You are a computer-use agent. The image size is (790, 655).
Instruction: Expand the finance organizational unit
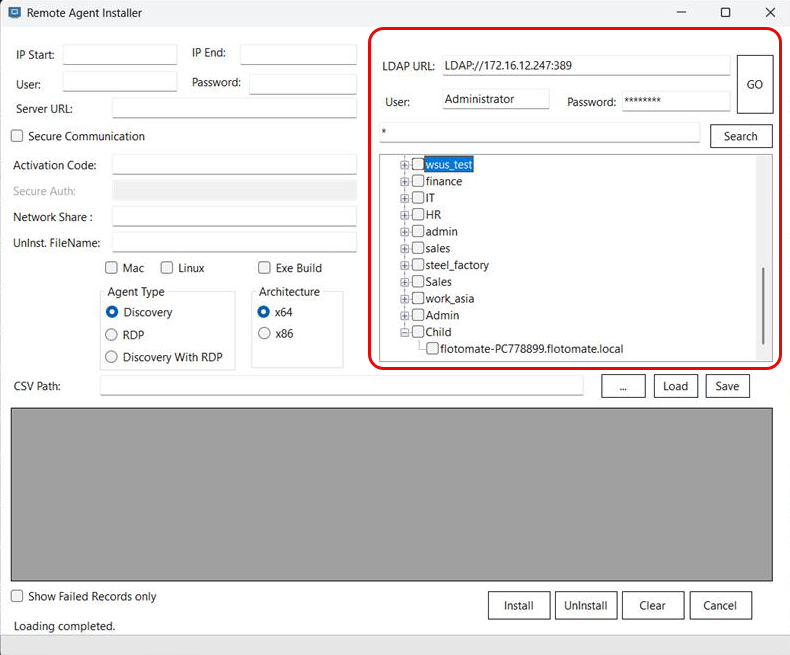(405, 181)
